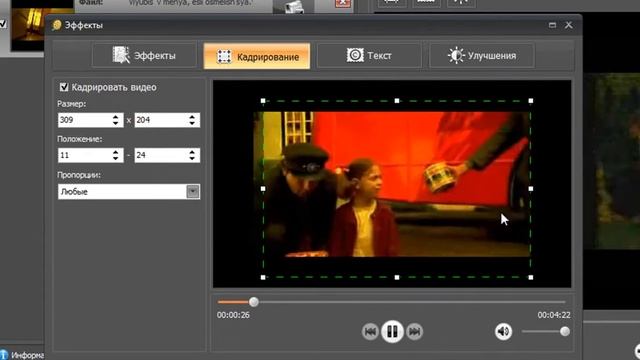
Task: Open the Пропорции dropdown showing Любые
Action: (129, 191)
